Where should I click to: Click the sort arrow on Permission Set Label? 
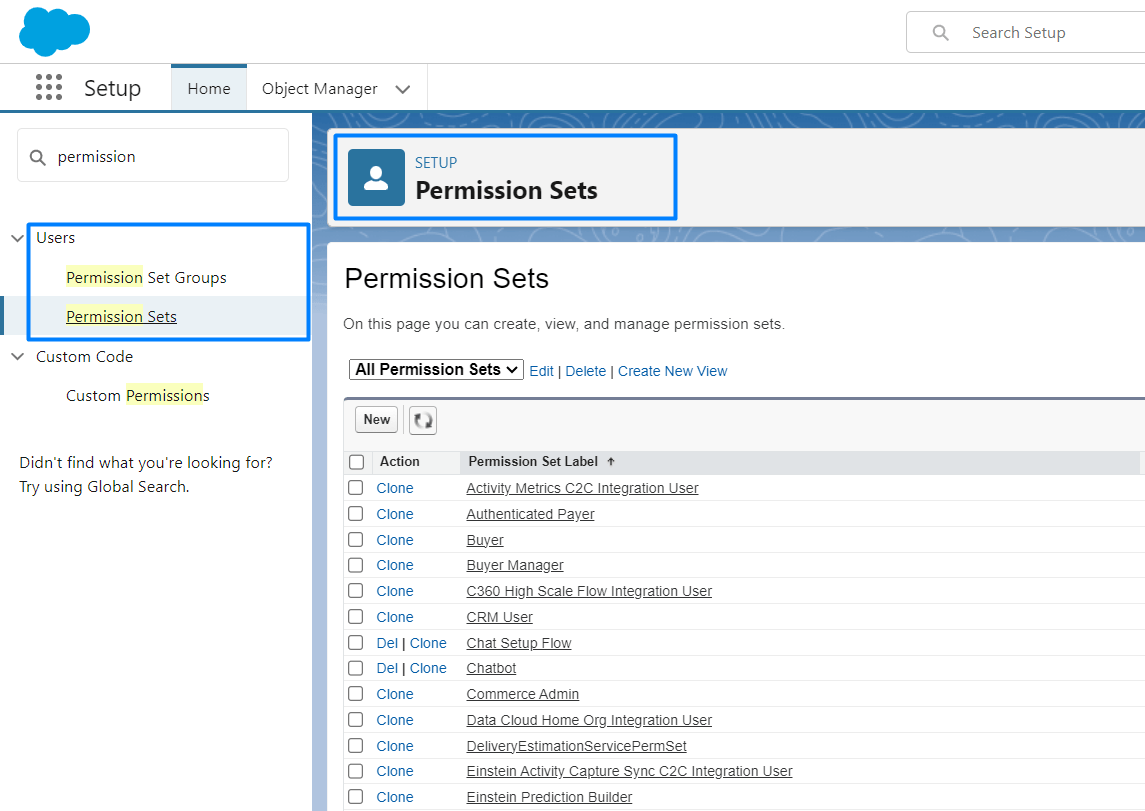[x=612, y=461]
